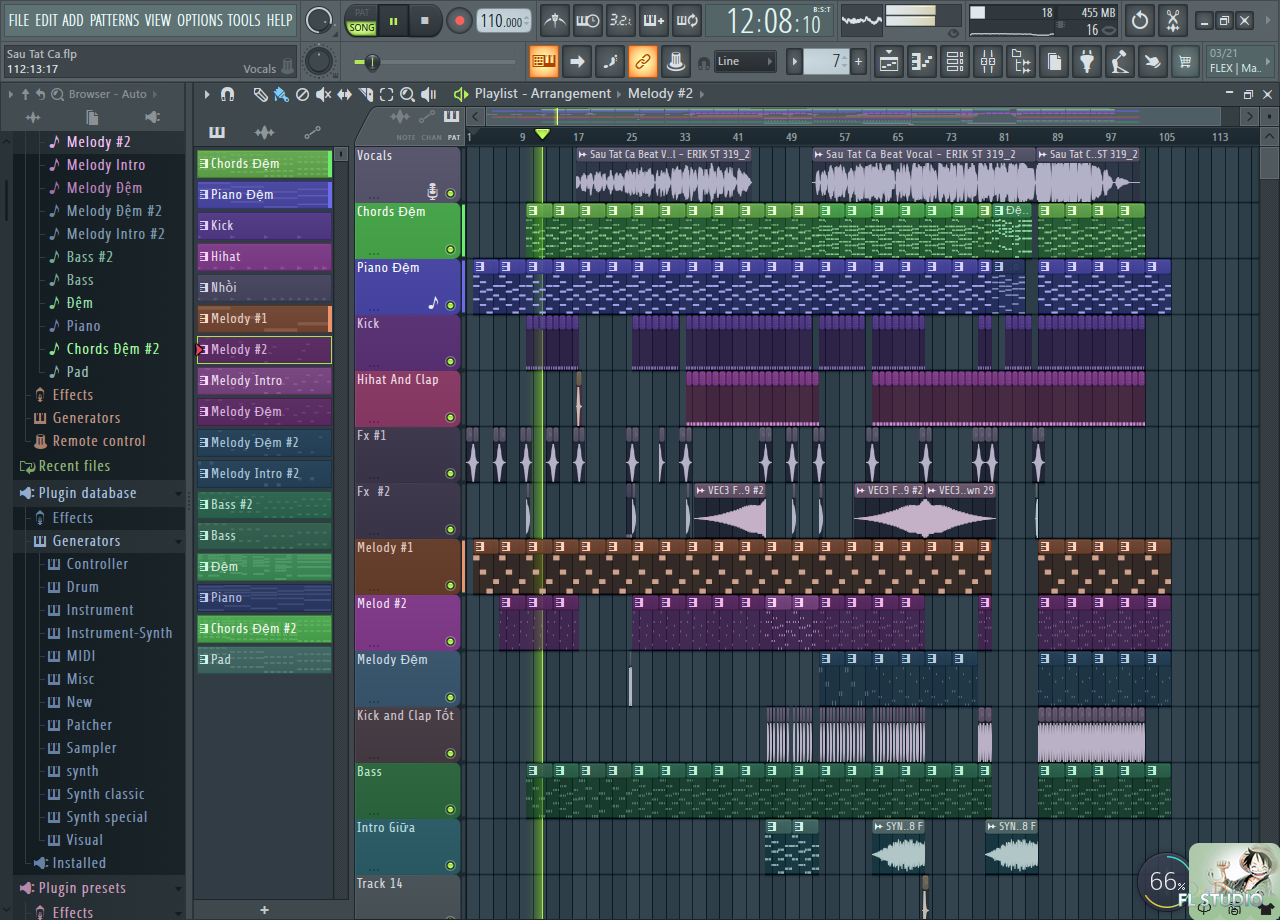Viewport: 1280px width, 920px height.
Task: Select the draw (pencil) tool in playlist
Action: click(x=260, y=94)
